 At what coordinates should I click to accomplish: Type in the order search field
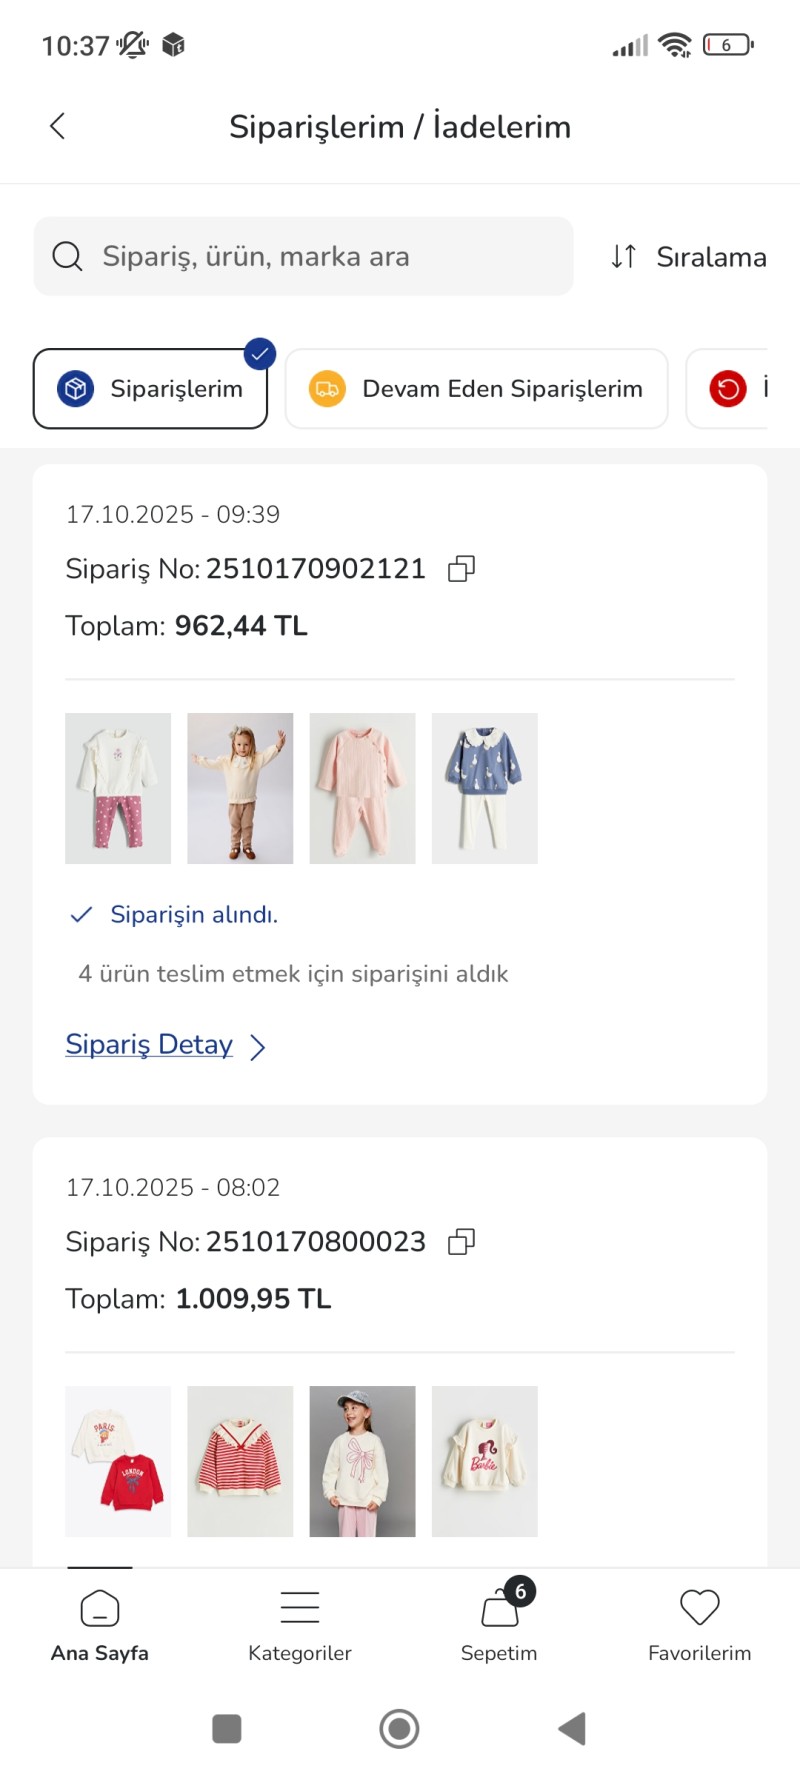(320, 256)
